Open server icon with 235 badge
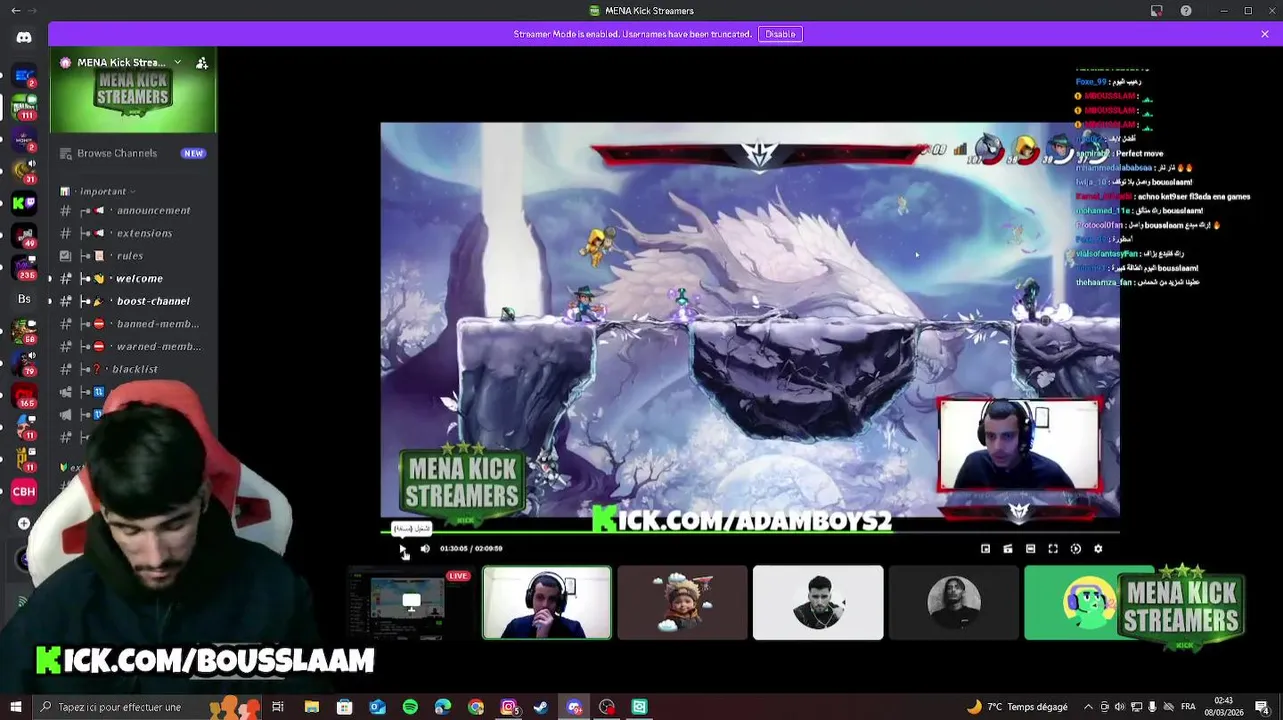Image resolution: width=1283 pixels, height=720 pixels. click(x=24, y=267)
